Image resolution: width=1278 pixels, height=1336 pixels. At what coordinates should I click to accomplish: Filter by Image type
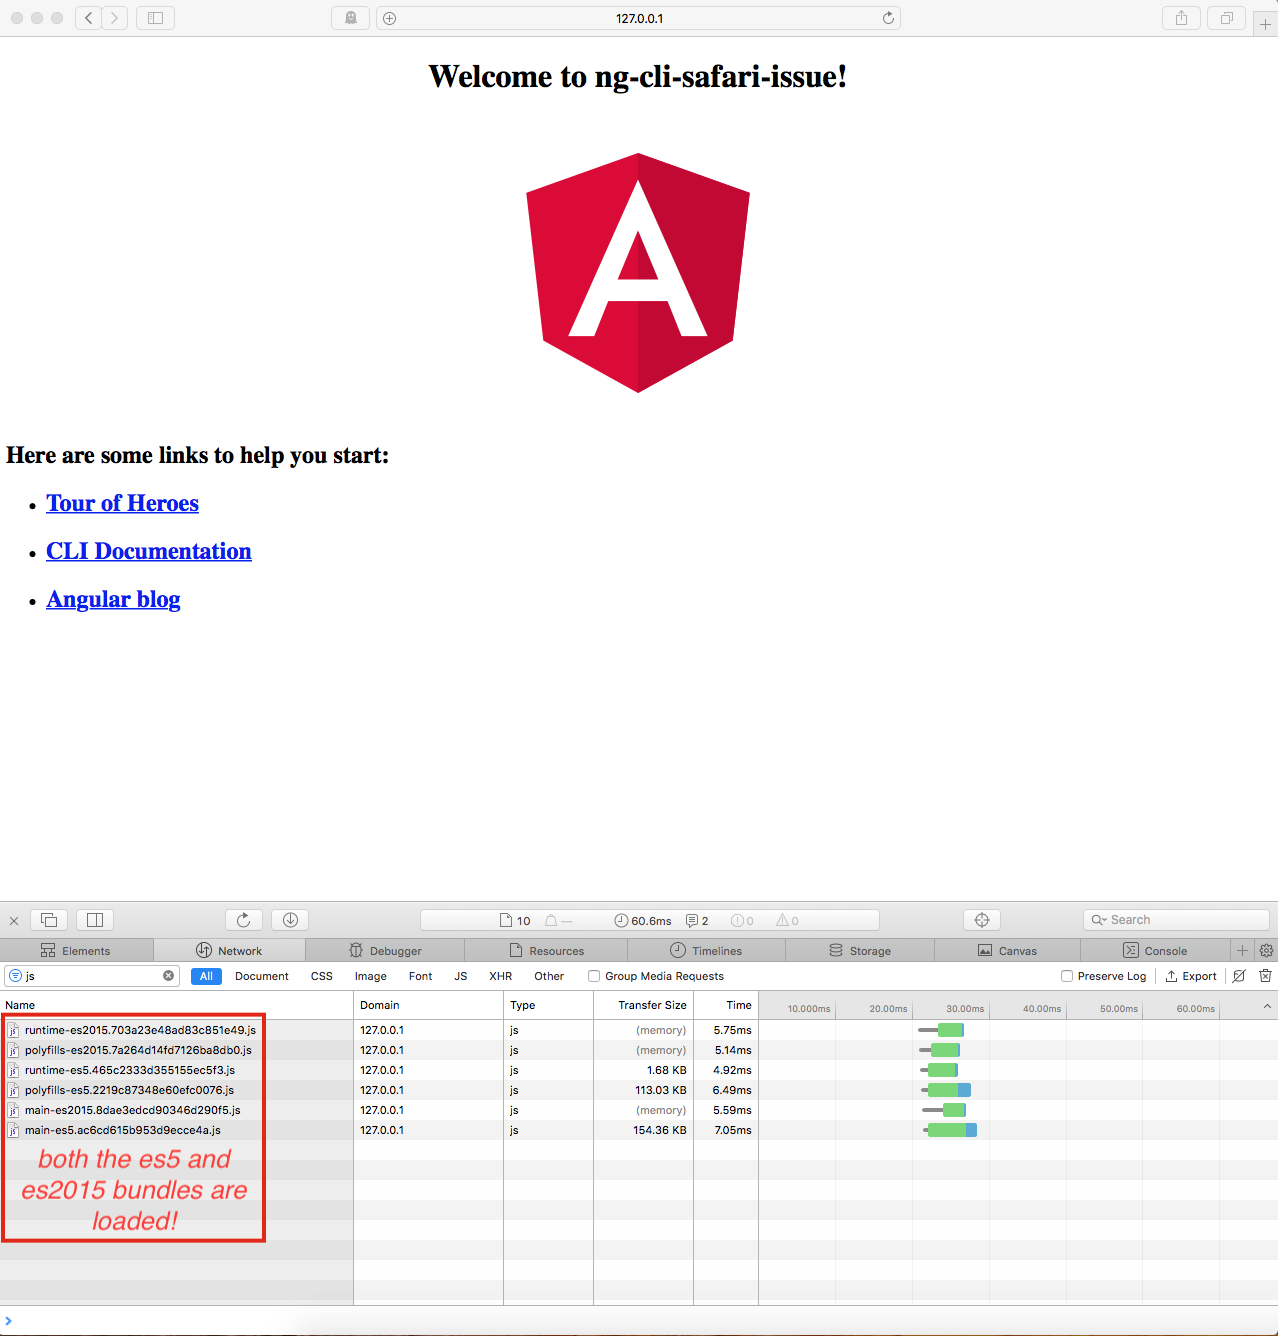[x=370, y=976]
